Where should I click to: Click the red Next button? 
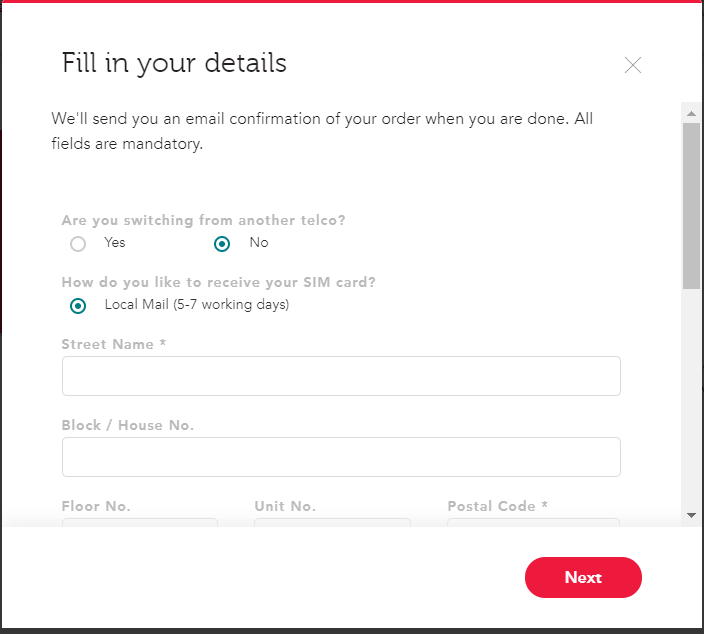coord(583,577)
